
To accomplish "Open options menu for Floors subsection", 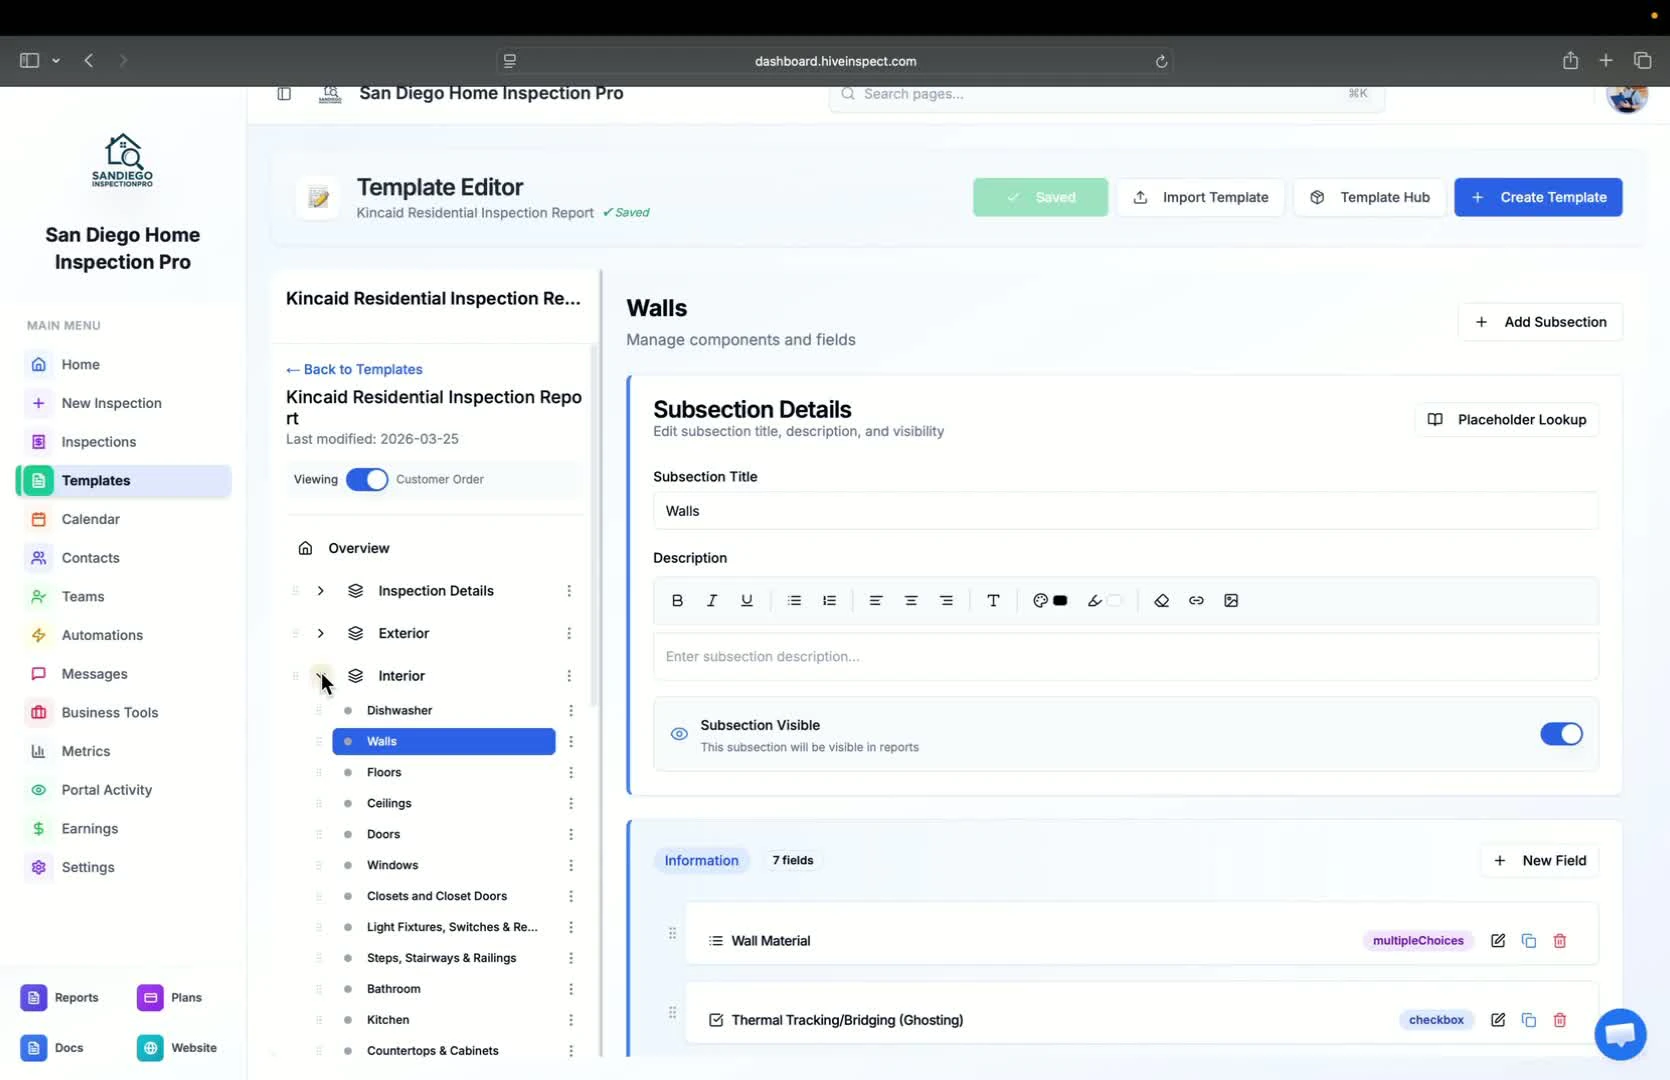I will point(571,773).
